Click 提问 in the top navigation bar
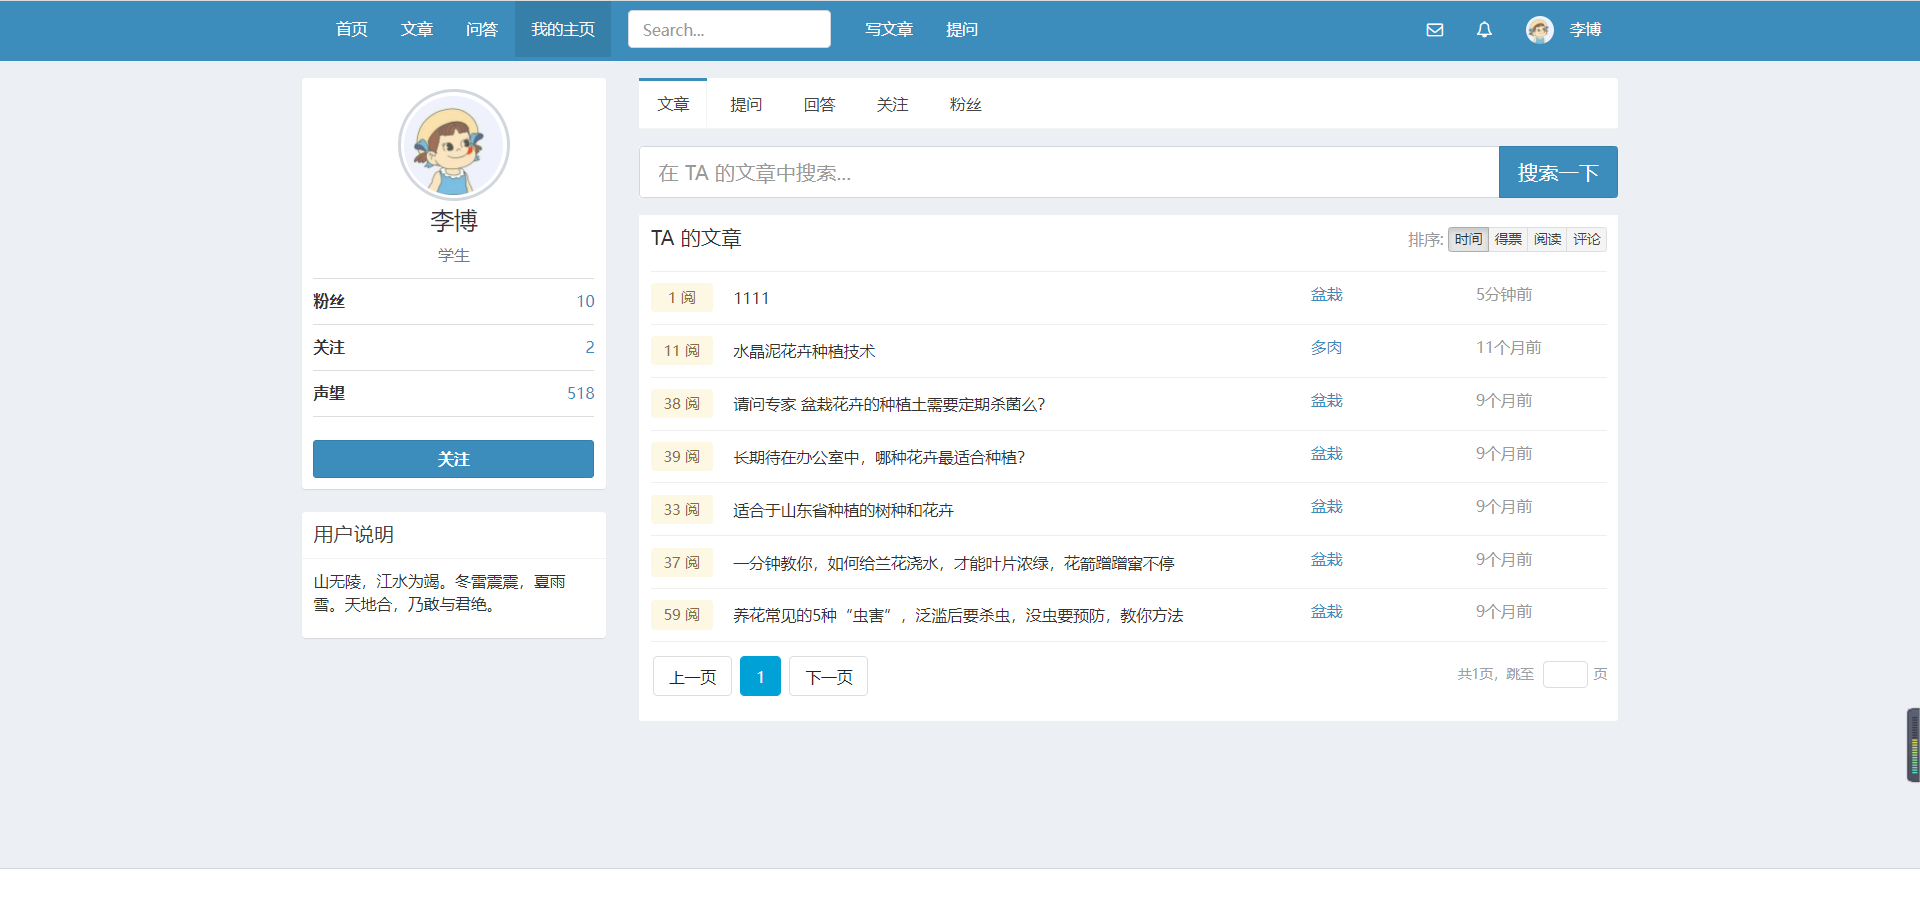The image size is (1920, 902). coord(962,30)
